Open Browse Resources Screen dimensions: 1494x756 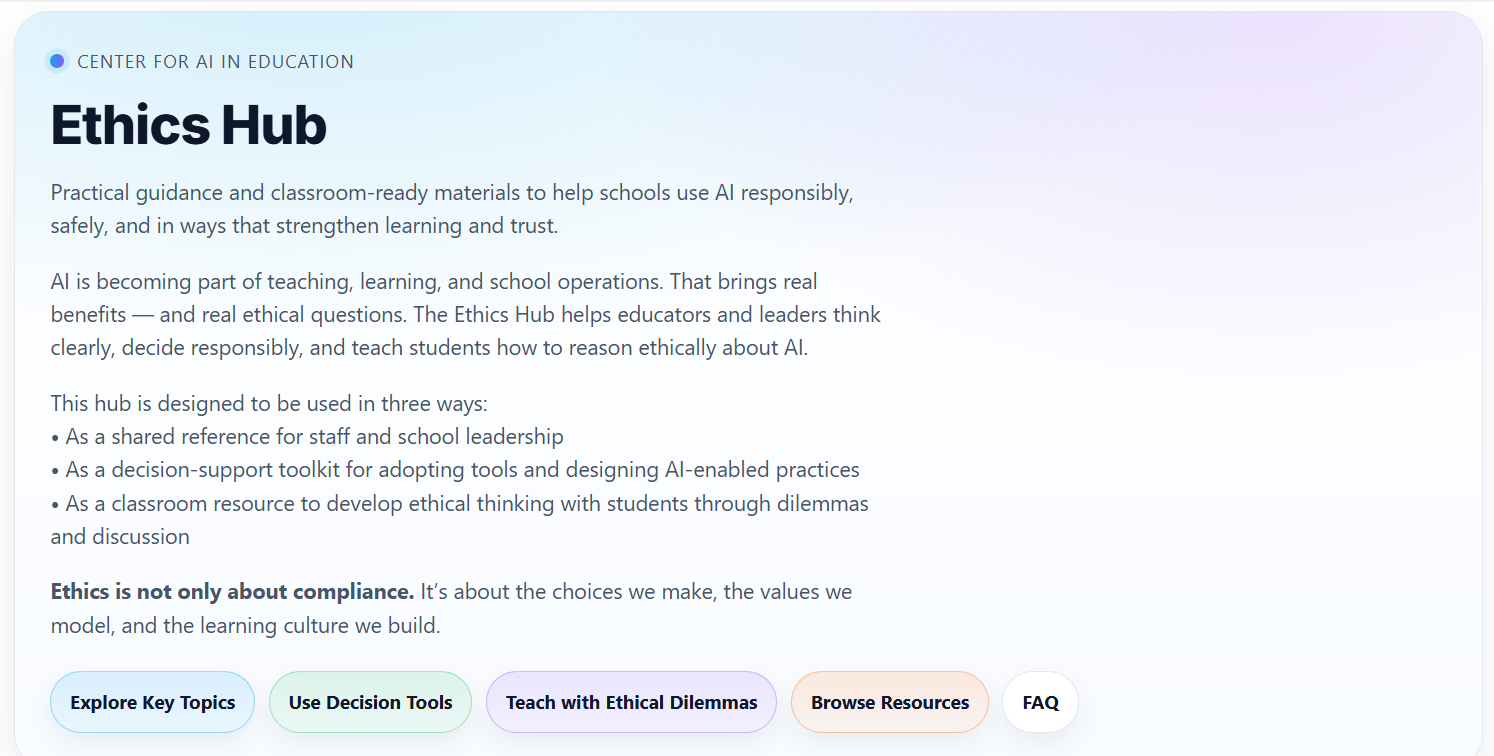[890, 702]
